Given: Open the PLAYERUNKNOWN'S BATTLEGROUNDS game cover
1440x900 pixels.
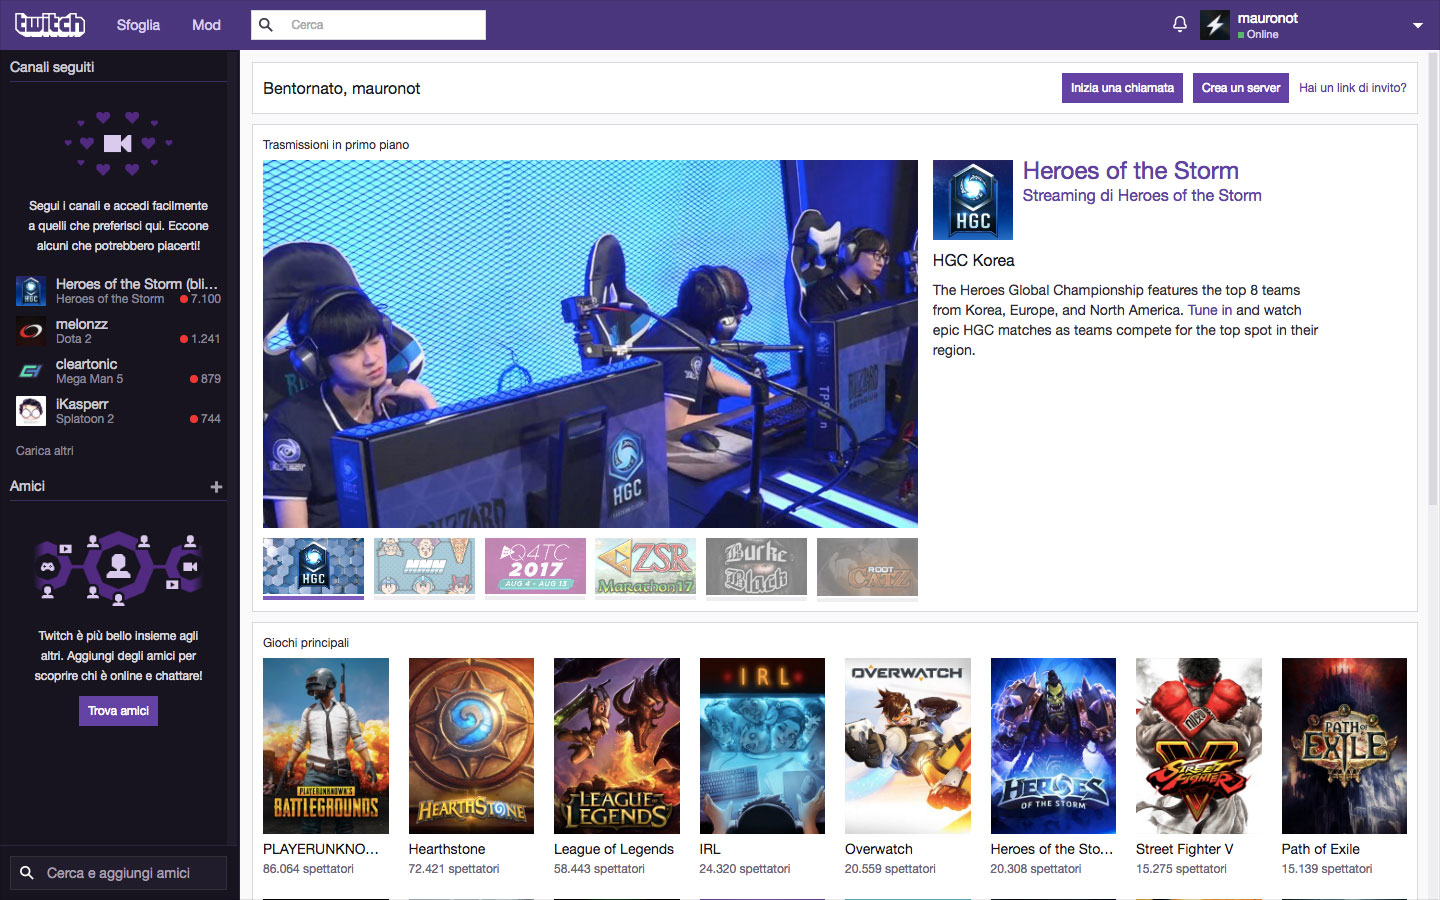Looking at the screenshot, I should (326, 746).
